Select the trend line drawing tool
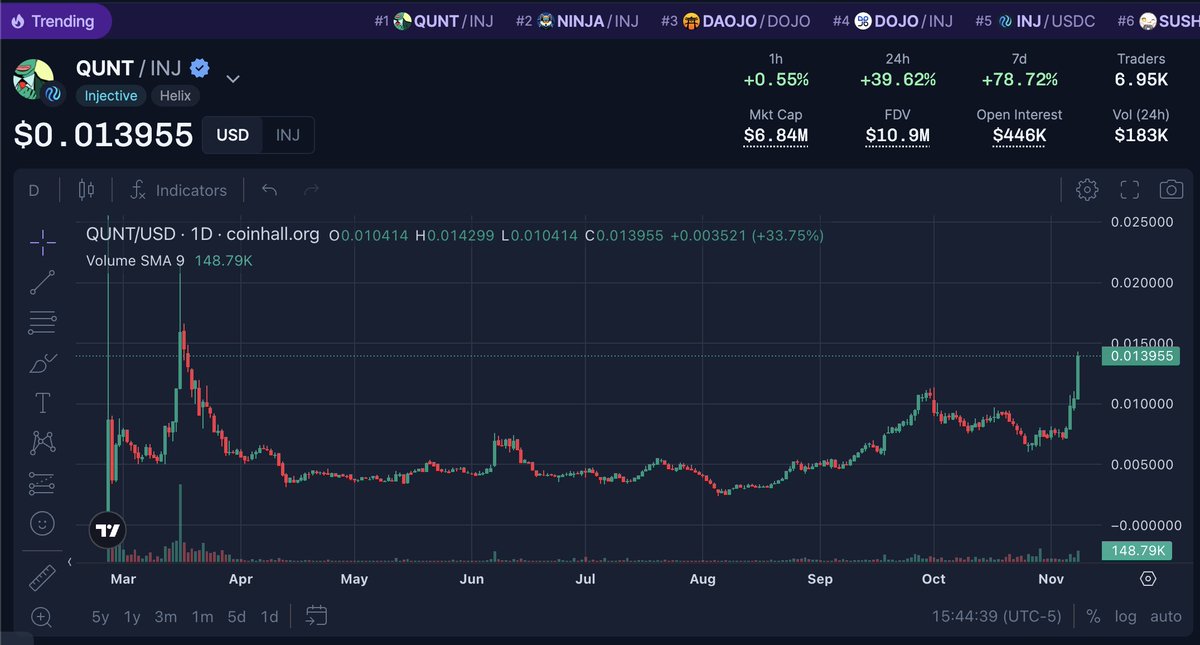1200x645 pixels. point(42,282)
